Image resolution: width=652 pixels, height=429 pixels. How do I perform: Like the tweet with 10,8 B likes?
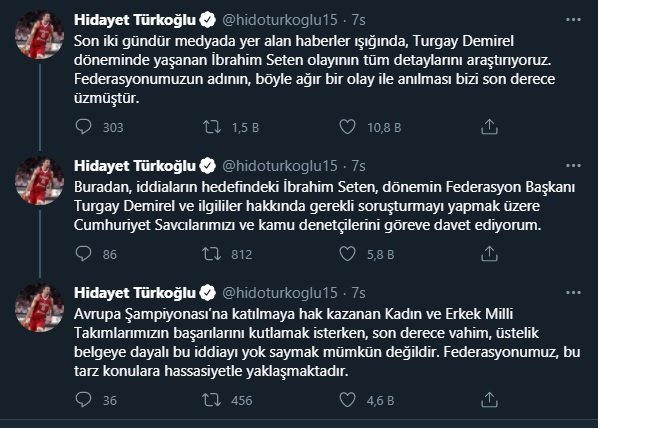coord(347,127)
